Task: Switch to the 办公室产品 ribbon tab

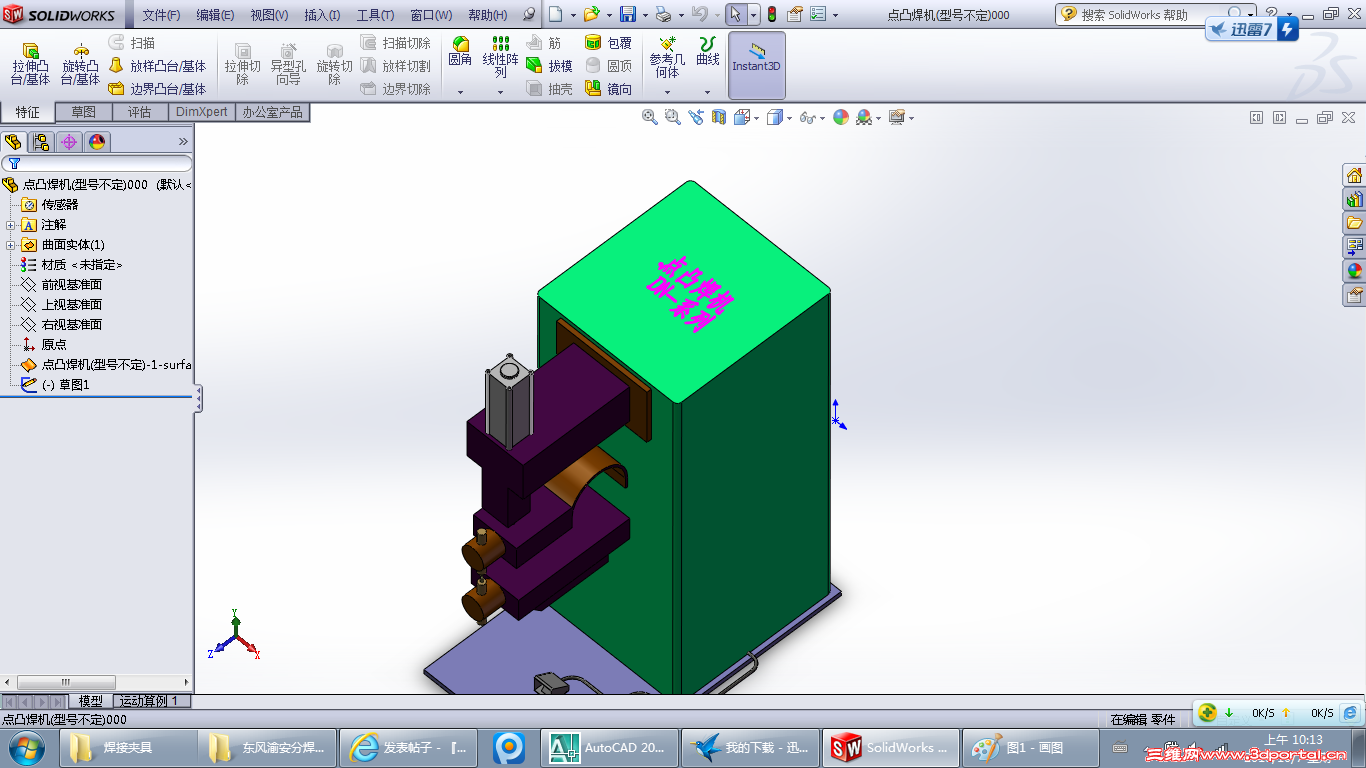Action: pos(272,112)
